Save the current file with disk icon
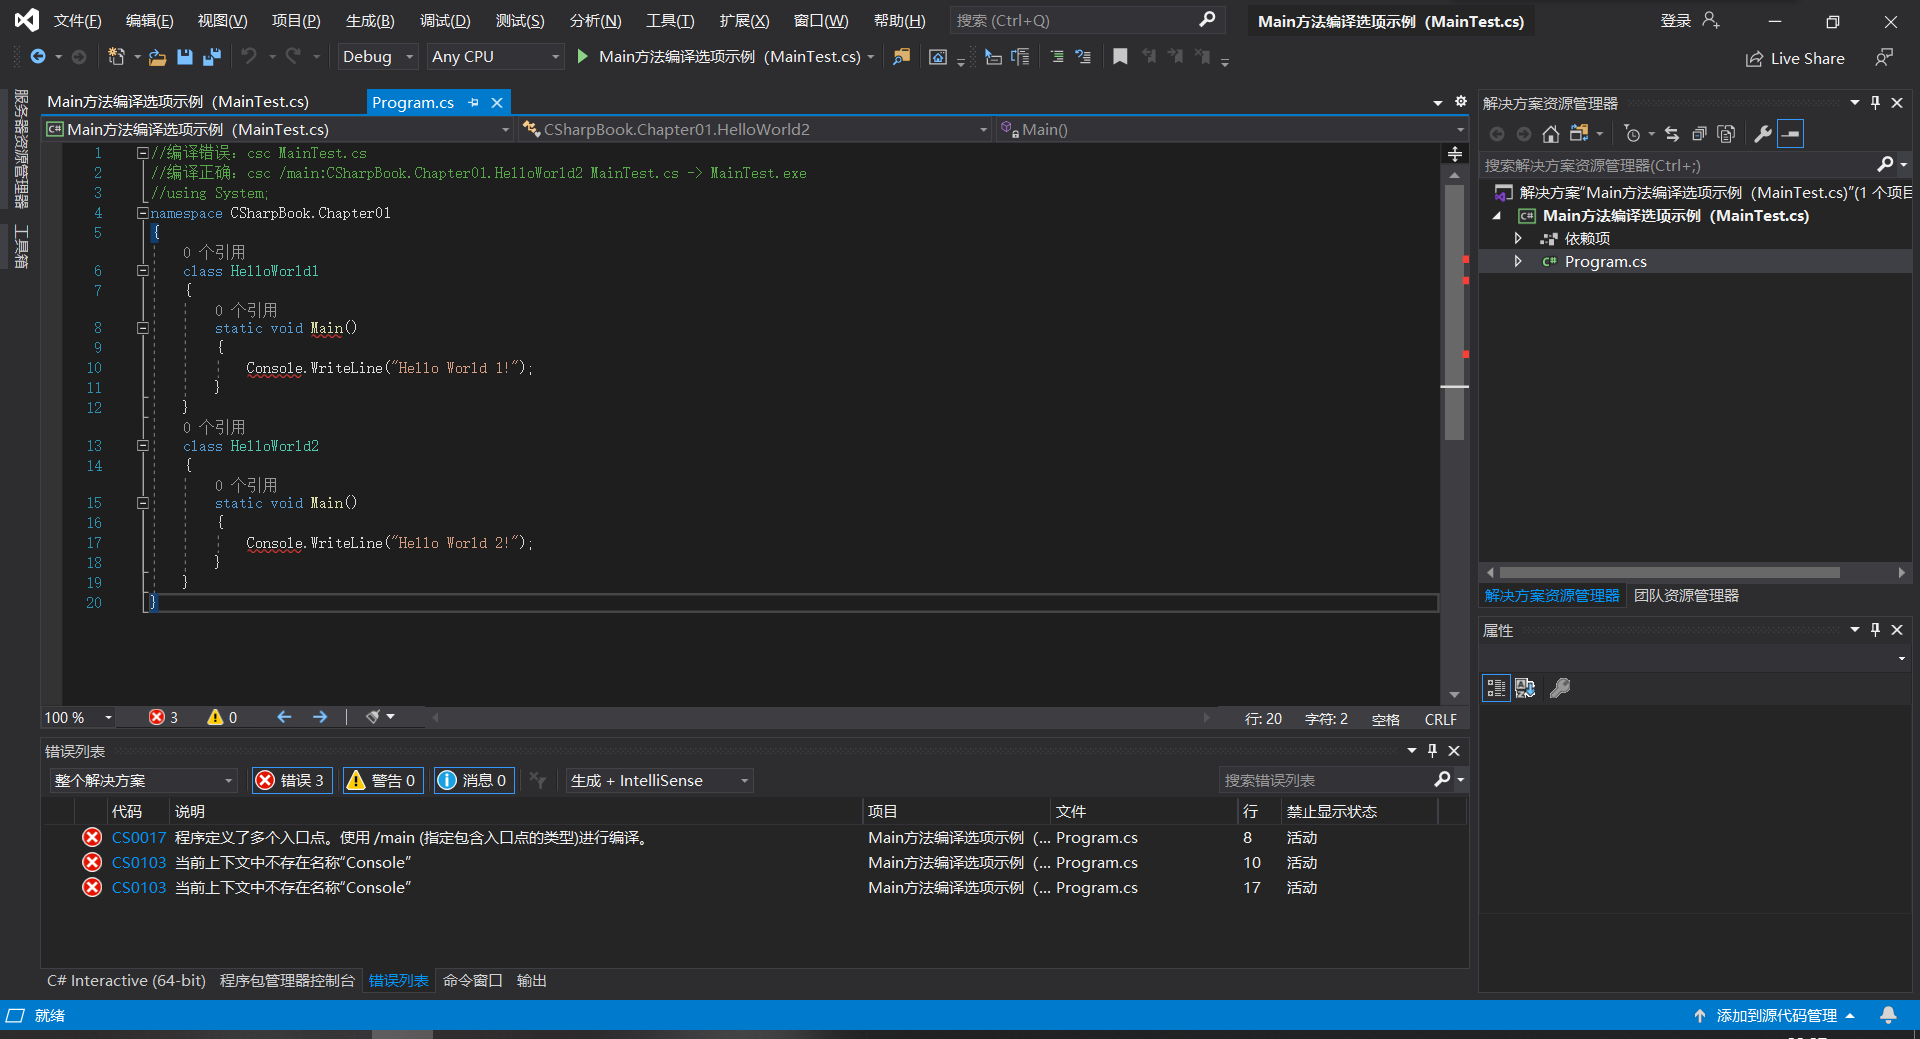This screenshot has height=1039, width=1920. [x=184, y=57]
